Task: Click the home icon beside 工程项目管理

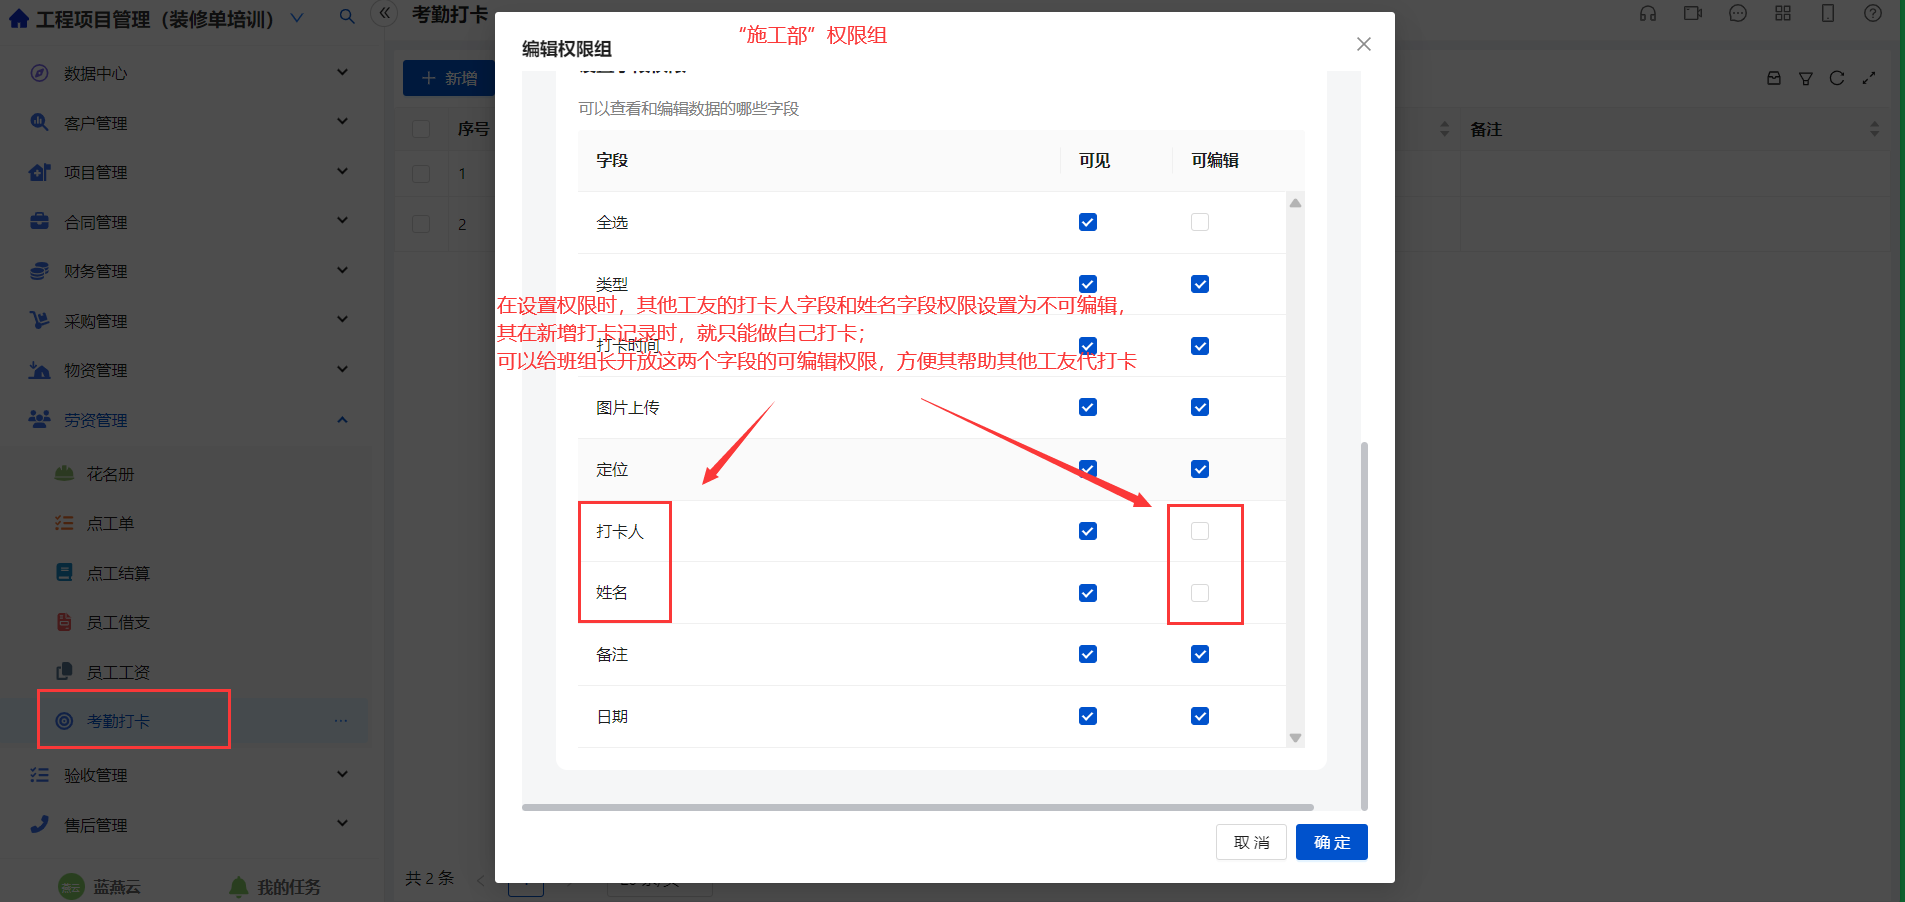Action: click(x=19, y=19)
